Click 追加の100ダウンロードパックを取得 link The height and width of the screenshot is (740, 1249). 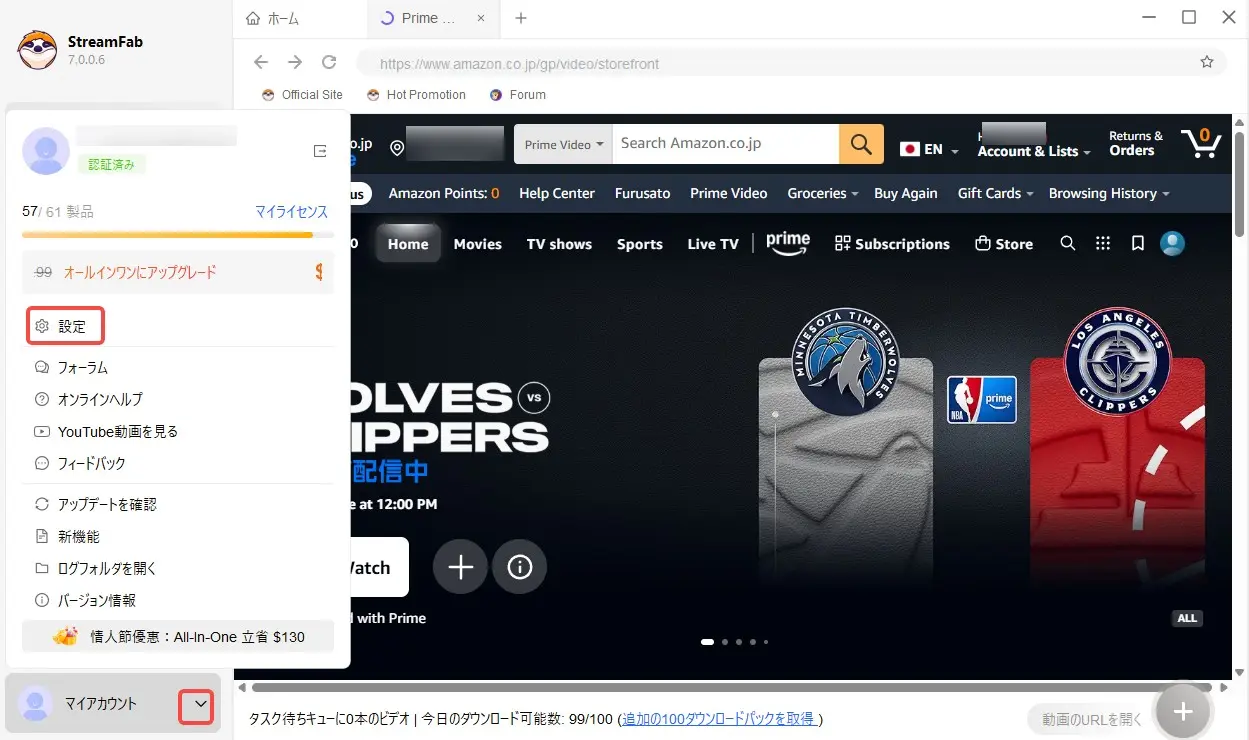(x=720, y=719)
